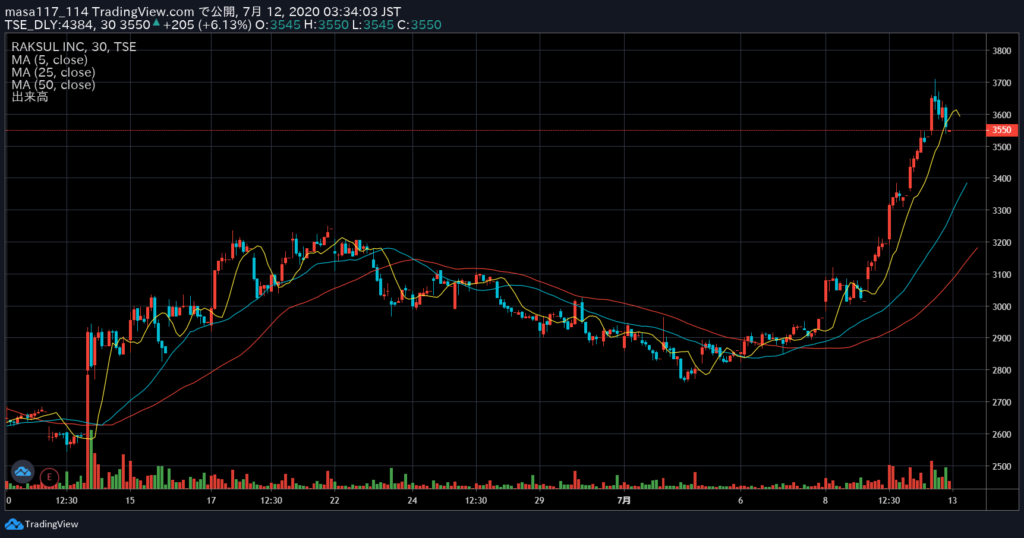Image resolution: width=1024 pixels, height=538 pixels.
Task: Click the 6 date label on time axis
Action: tap(741, 501)
